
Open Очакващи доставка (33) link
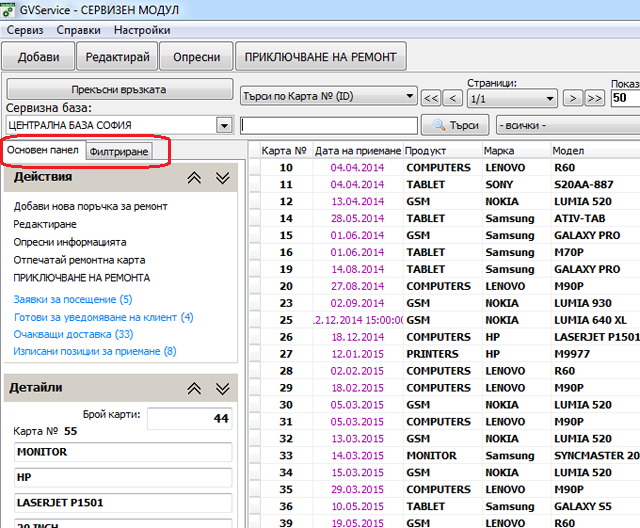click(73, 334)
